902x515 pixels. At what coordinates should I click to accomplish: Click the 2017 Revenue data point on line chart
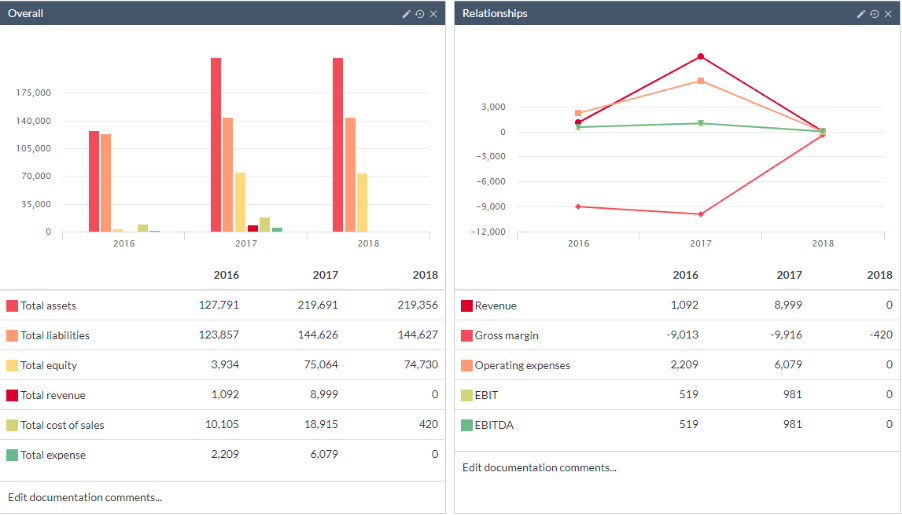[701, 56]
